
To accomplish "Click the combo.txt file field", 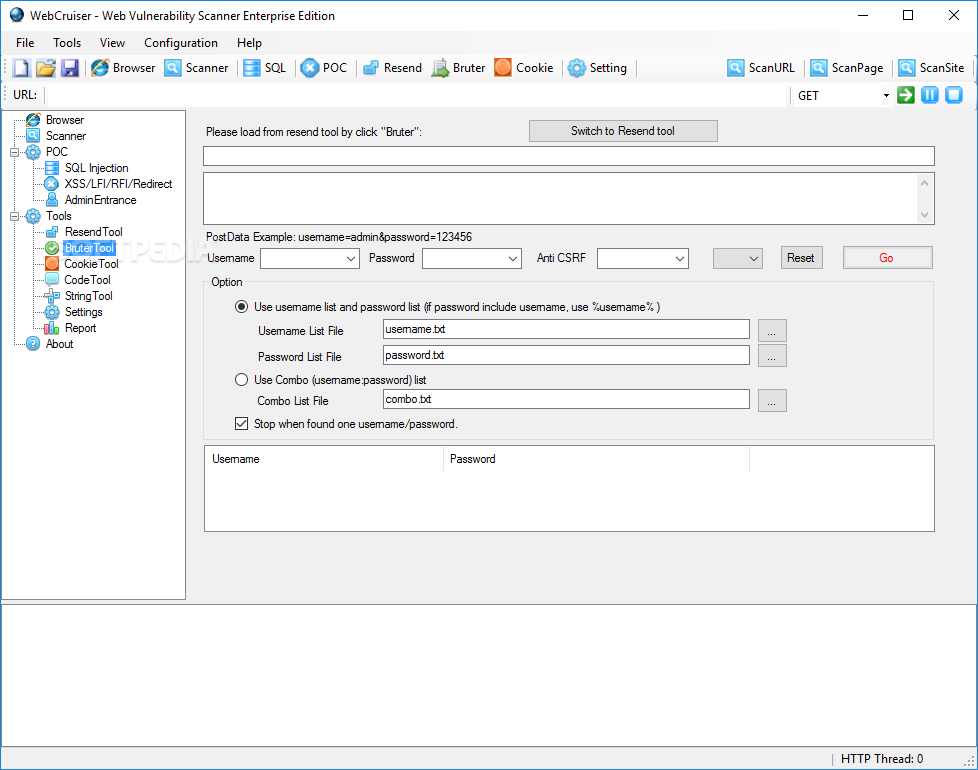I will [566, 399].
